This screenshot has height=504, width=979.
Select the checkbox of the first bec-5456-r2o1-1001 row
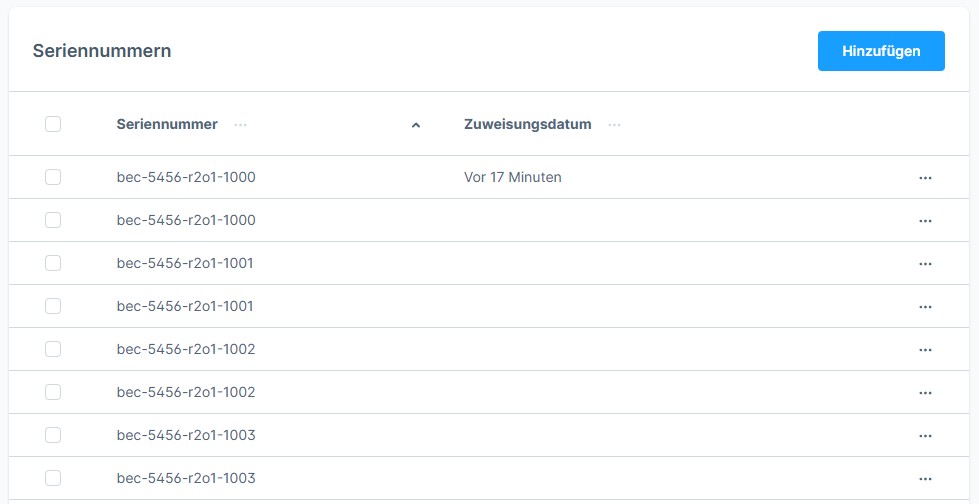pos(53,263)
